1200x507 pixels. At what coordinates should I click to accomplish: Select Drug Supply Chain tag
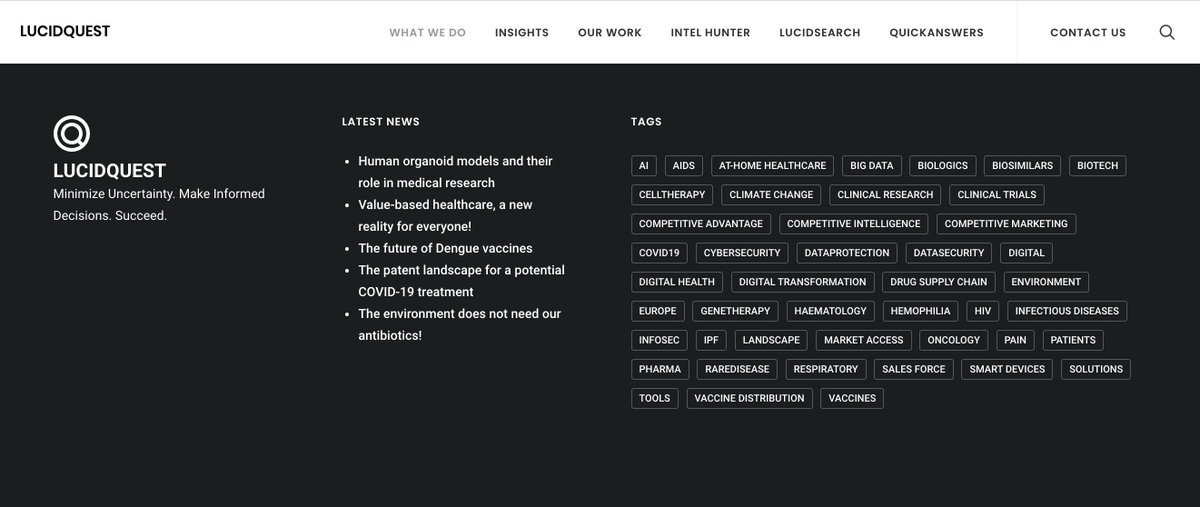coord(939,282)
